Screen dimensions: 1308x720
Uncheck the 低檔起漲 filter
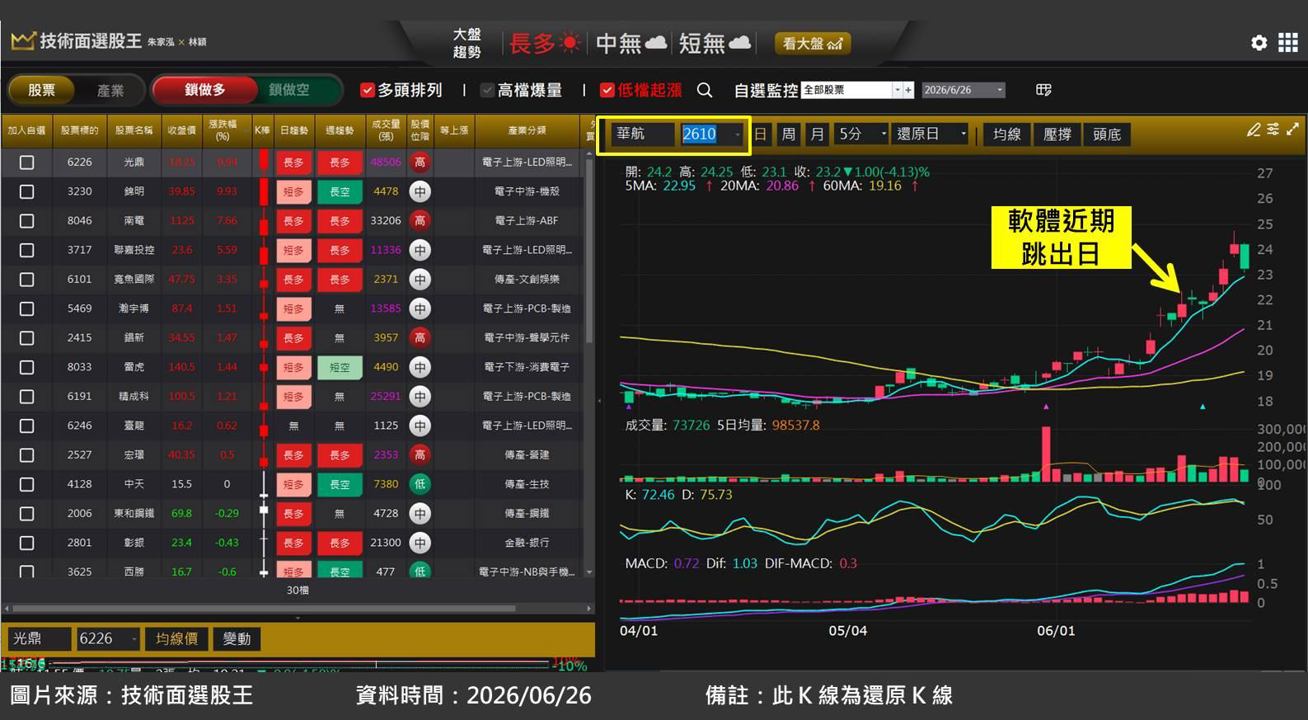pyautogui.click(x=607, y=90)
